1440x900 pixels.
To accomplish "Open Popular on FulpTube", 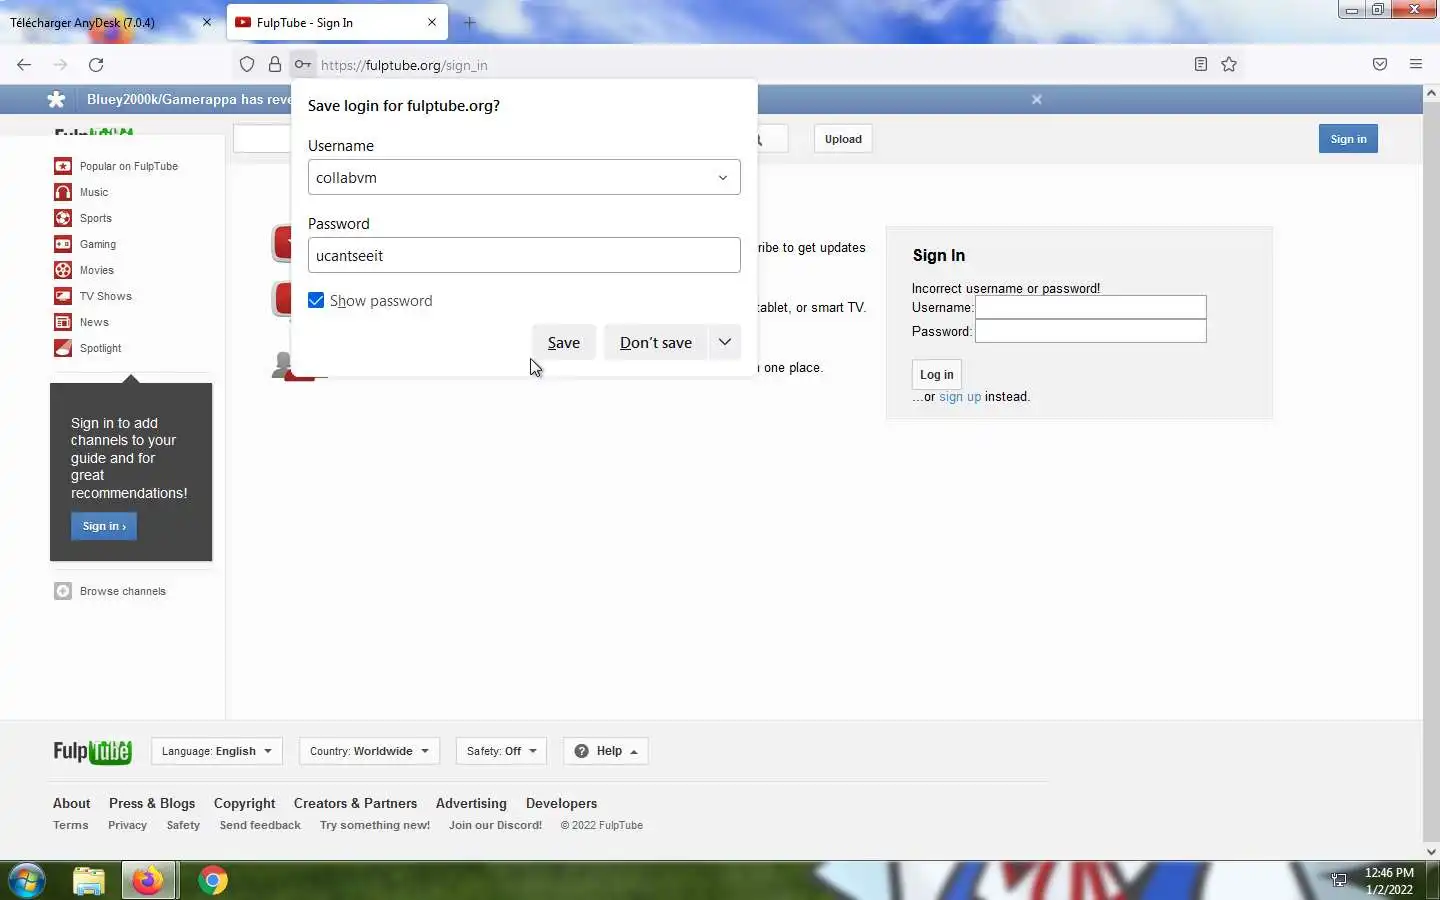I will (129, 166).
